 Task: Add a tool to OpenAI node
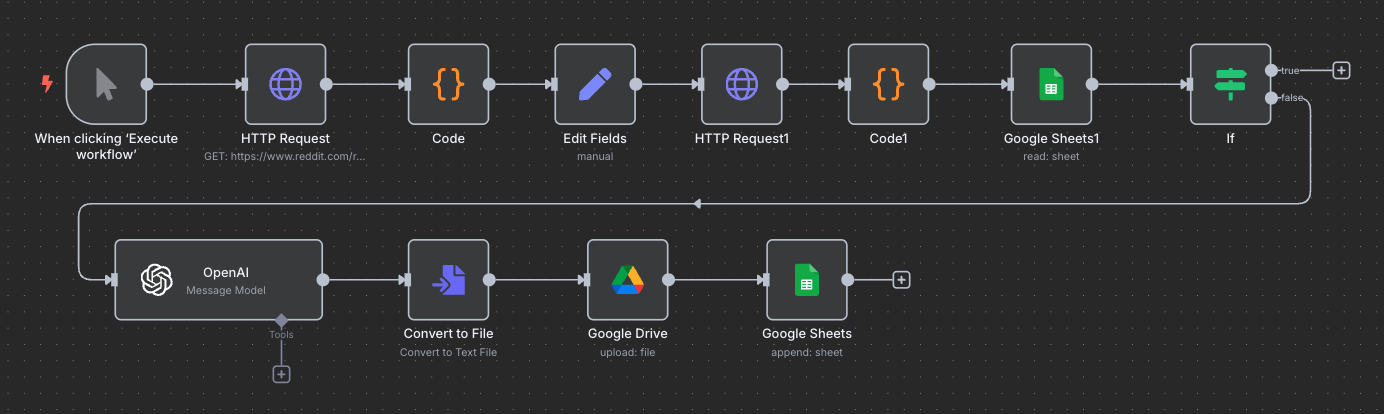281,374
